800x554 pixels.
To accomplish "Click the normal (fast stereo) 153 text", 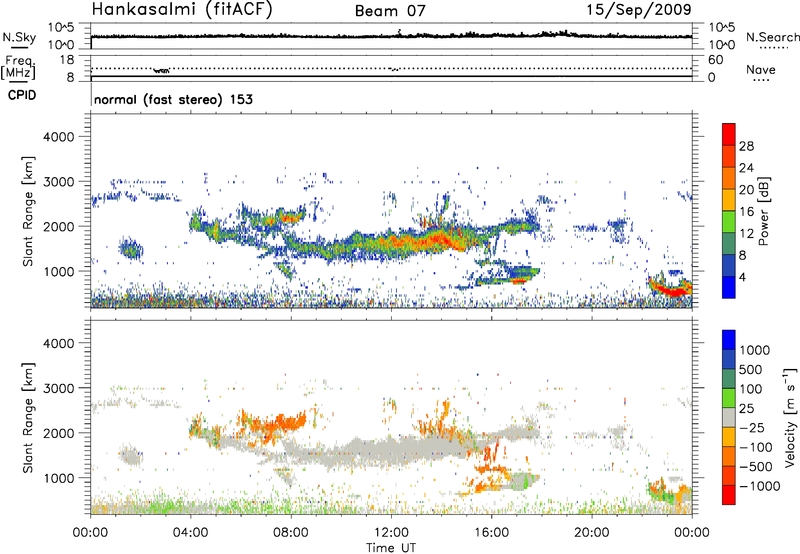I will pos(173,99).
